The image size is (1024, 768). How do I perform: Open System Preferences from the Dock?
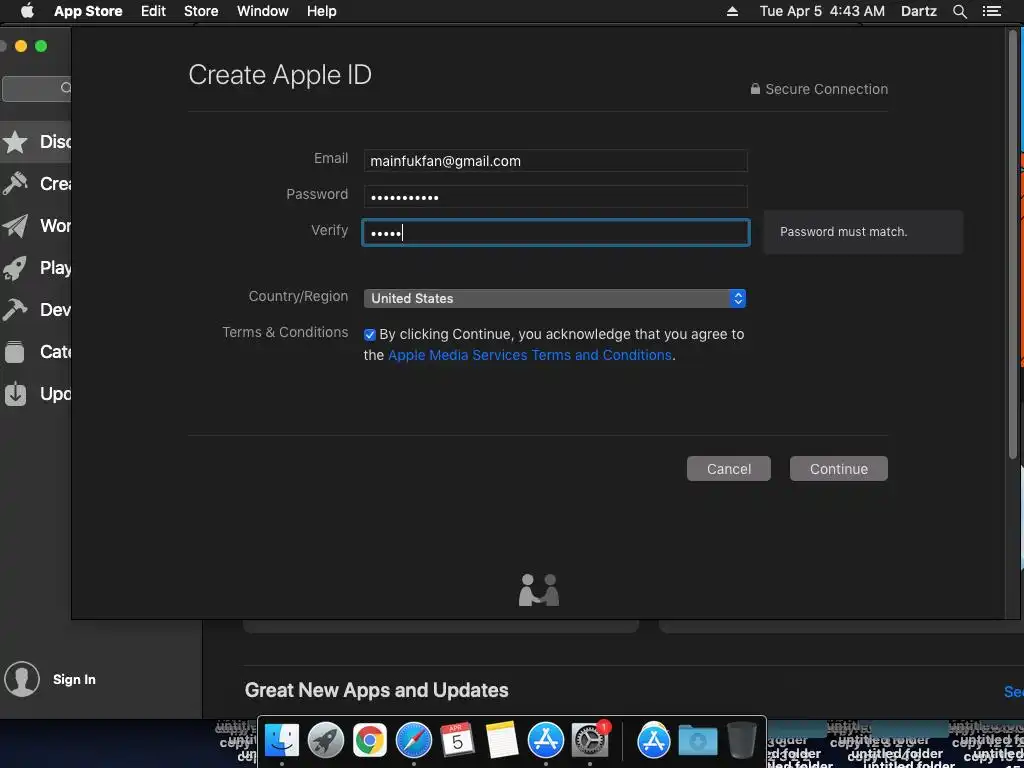[590, 741]
